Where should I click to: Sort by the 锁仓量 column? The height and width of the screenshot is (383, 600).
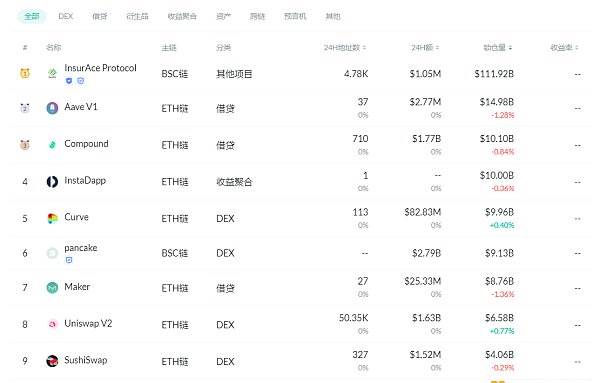[x=497, y=47]
